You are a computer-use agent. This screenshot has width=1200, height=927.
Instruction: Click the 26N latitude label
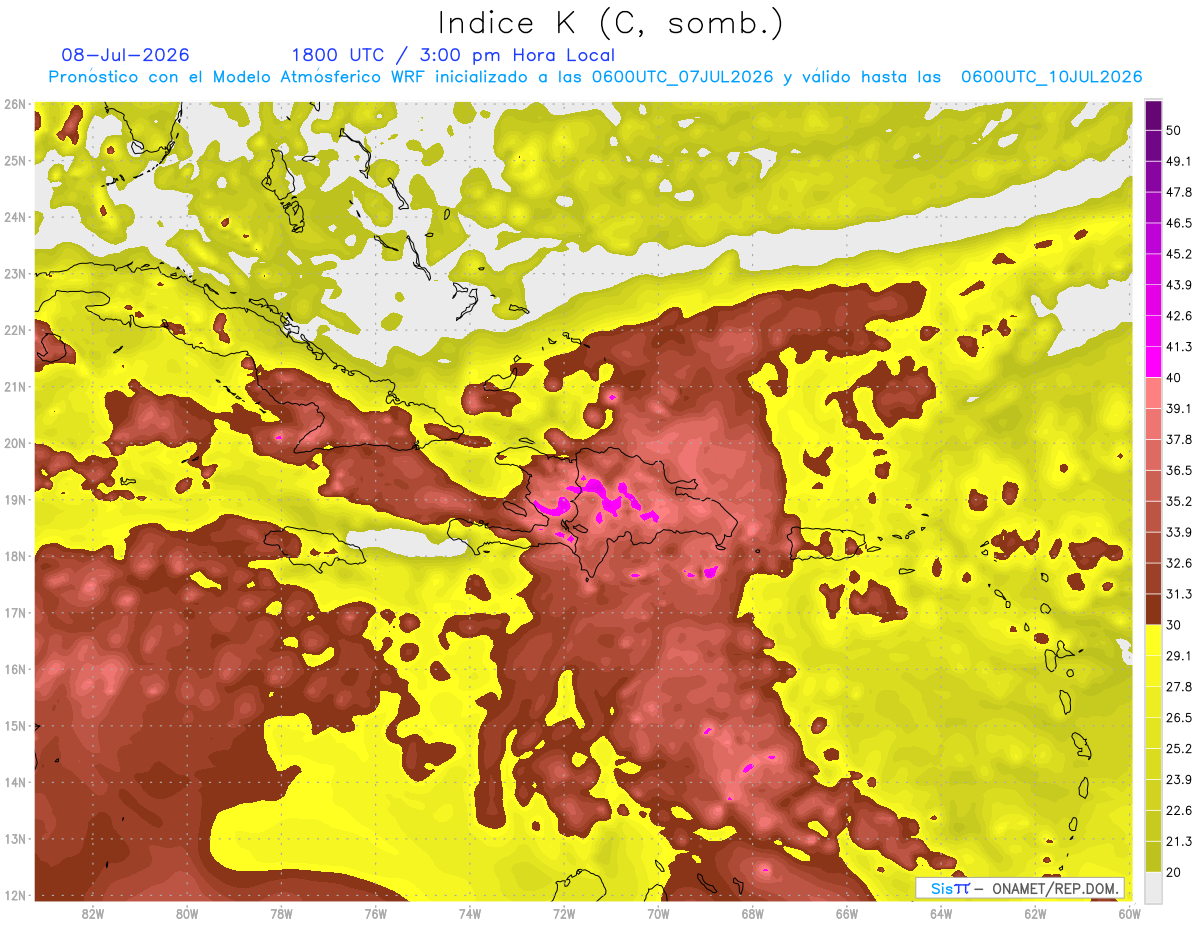(x=15, y=104)
